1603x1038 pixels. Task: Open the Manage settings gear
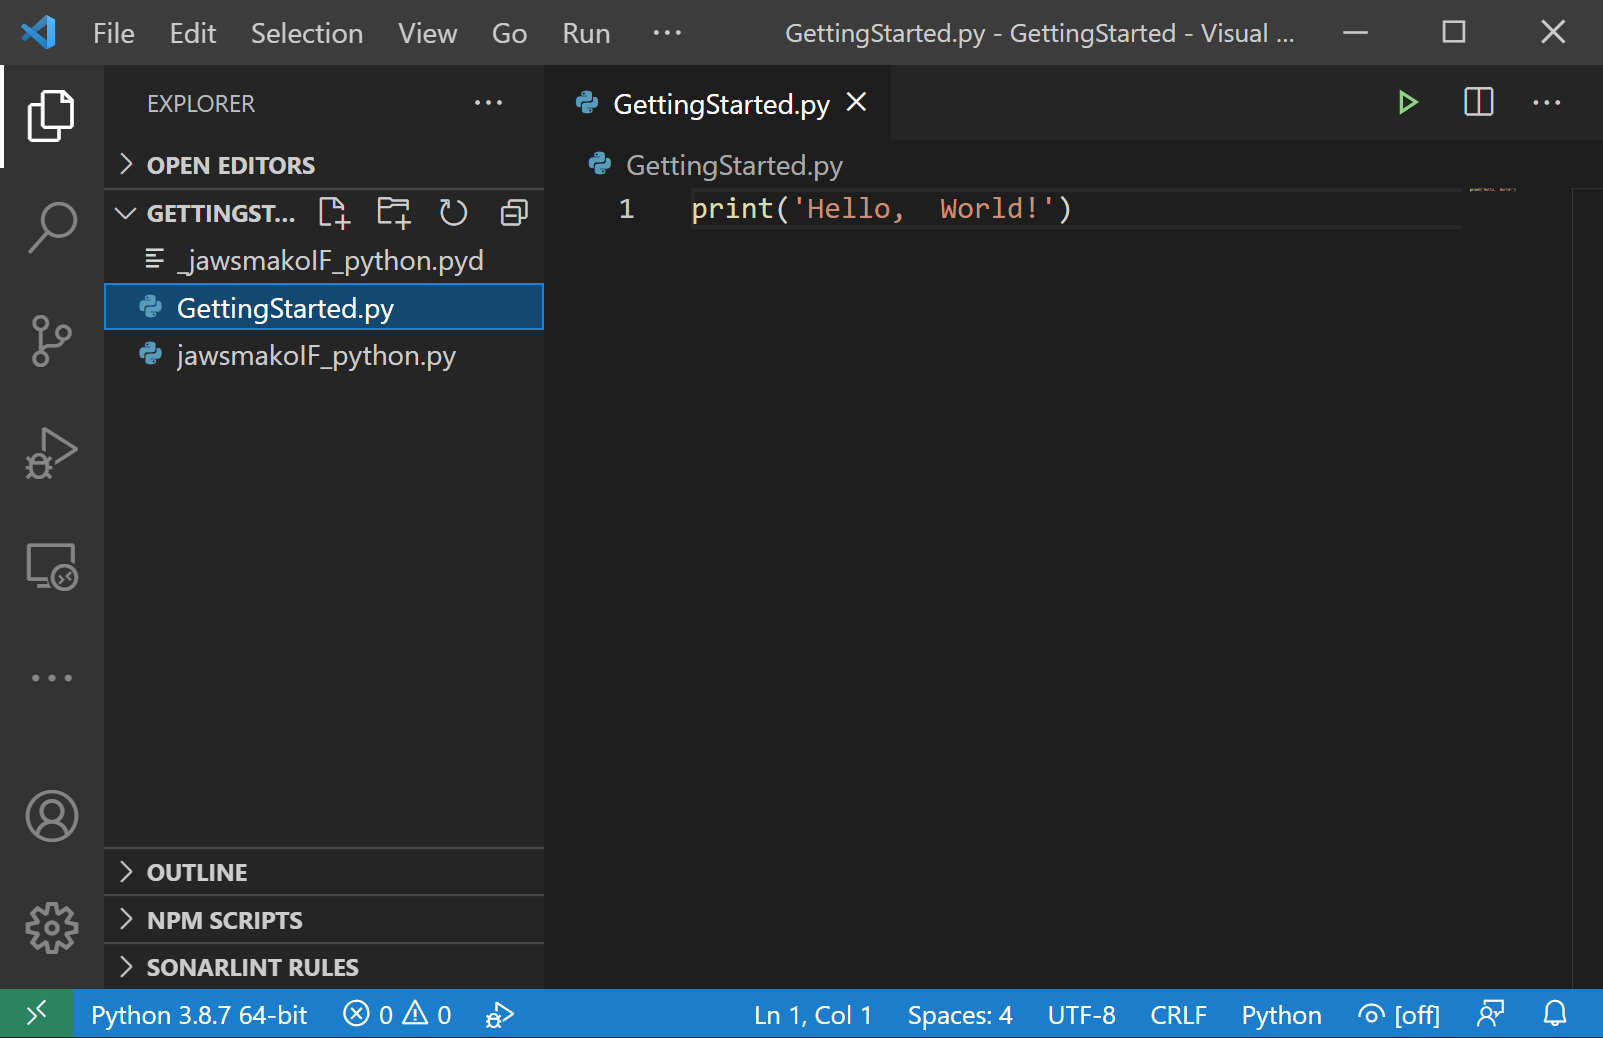click(x=52, y=928)
